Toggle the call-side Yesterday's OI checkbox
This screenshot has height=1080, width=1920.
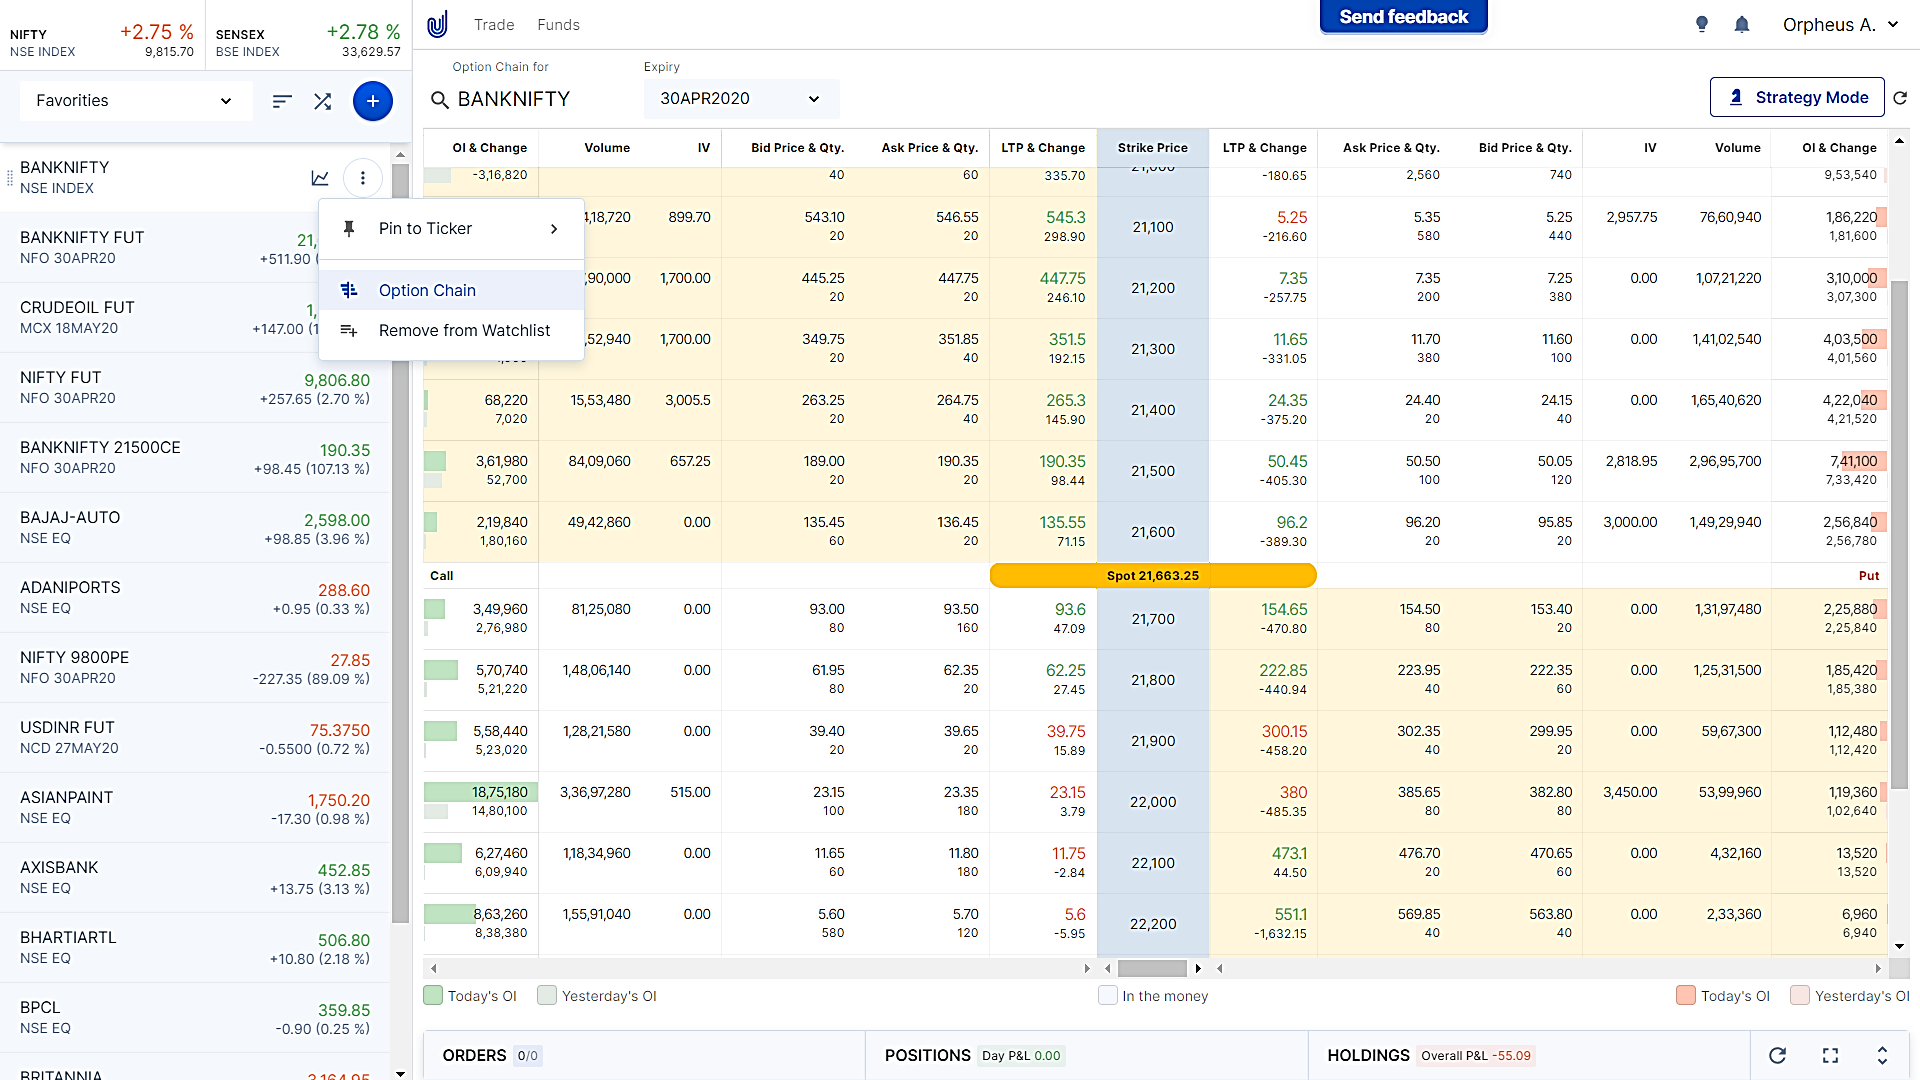(547, 996)
